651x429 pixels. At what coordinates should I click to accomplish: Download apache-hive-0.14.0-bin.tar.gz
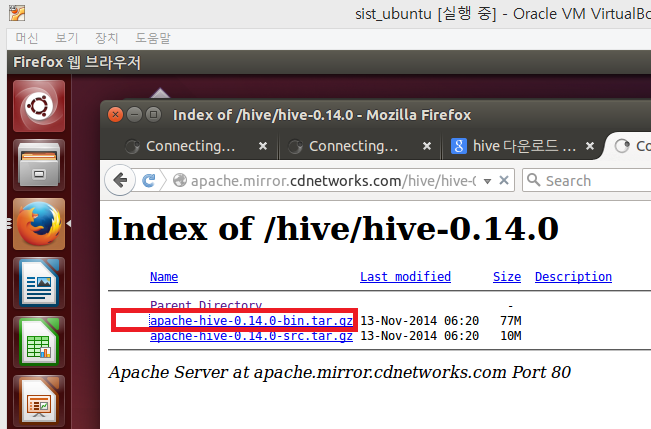click(251, 321)
